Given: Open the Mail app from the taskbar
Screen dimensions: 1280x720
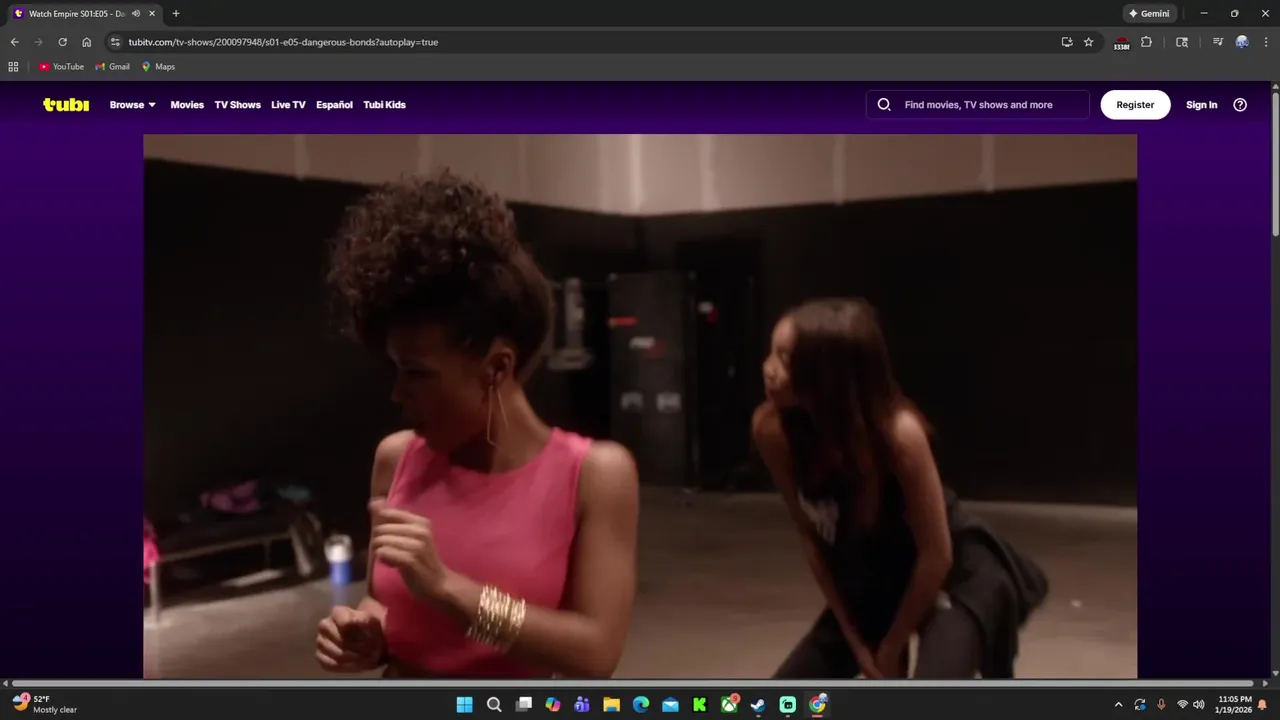Looking at the screenshot, I should 670,705.
